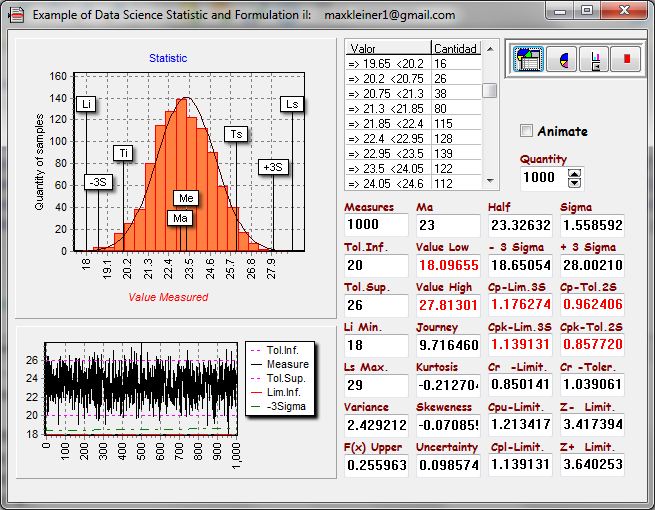
Task: Click the +3S label on the histogram
Action: click(x=273, y=167)
